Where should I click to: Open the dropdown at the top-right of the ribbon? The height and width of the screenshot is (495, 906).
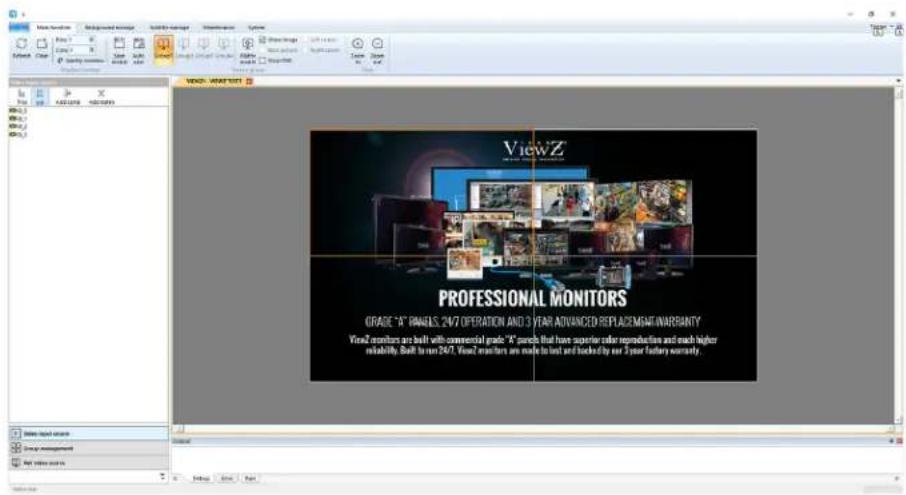click(878, 29)
